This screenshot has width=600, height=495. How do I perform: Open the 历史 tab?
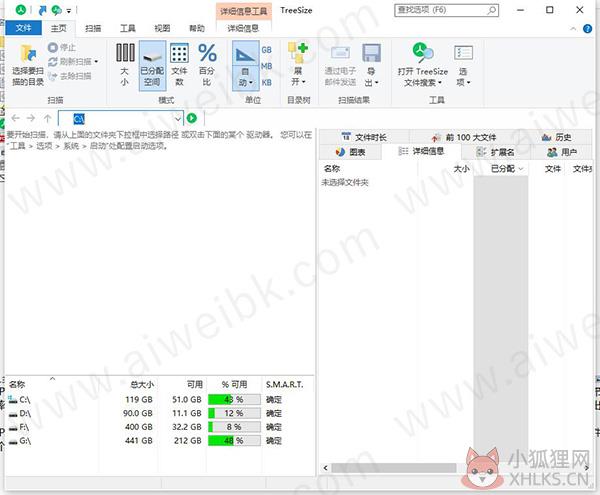pyautogui.click(x=556, y=137)
